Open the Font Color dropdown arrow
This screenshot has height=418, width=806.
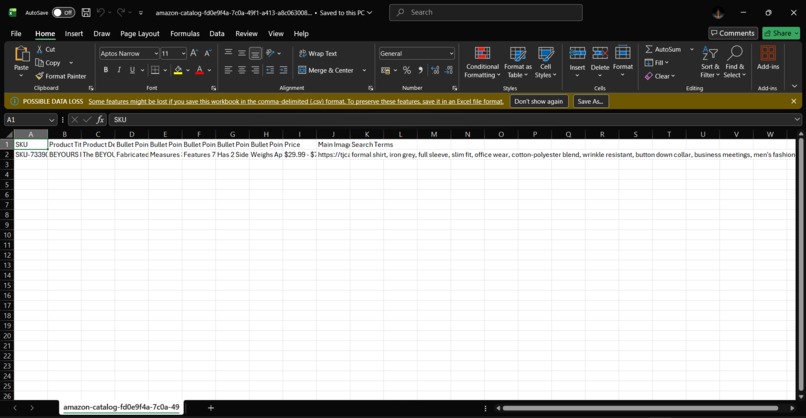[x=209, y=70]
